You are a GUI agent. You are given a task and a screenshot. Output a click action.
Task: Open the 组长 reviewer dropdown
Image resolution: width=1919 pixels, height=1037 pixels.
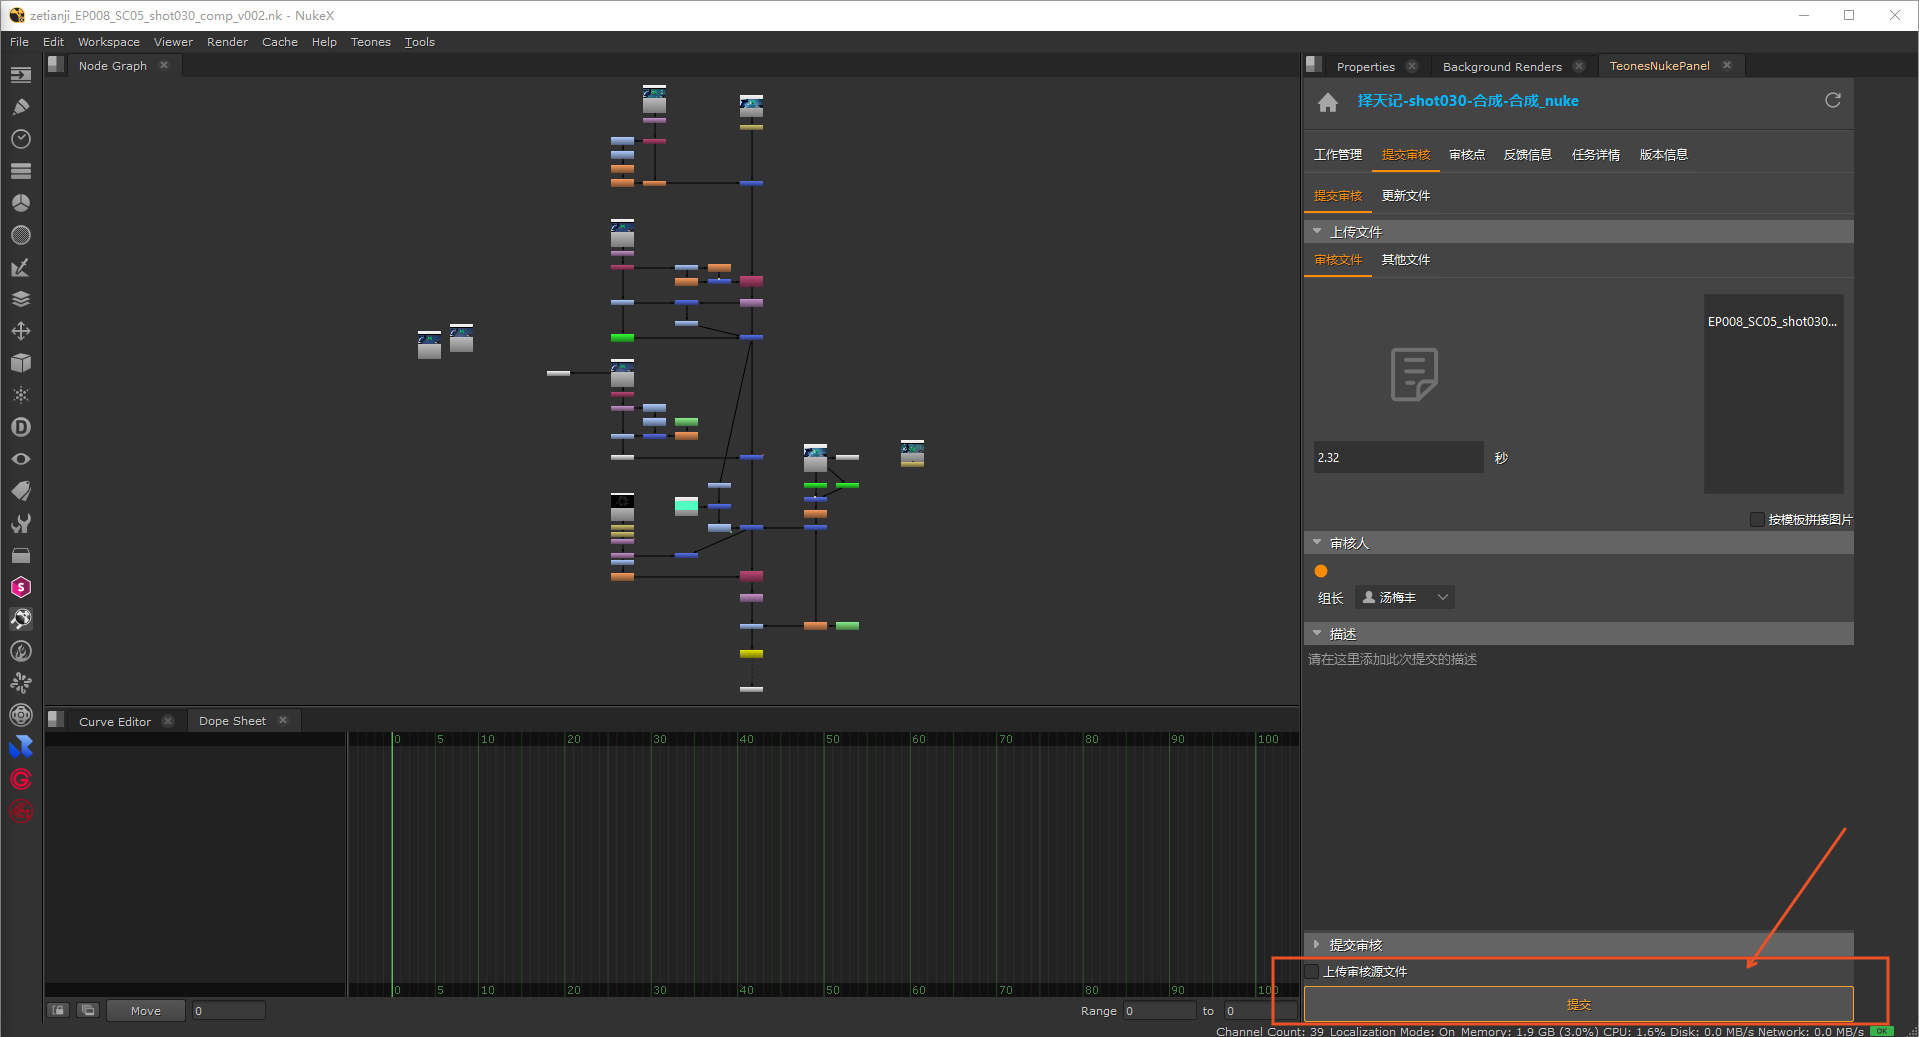tap(1404, 597)
